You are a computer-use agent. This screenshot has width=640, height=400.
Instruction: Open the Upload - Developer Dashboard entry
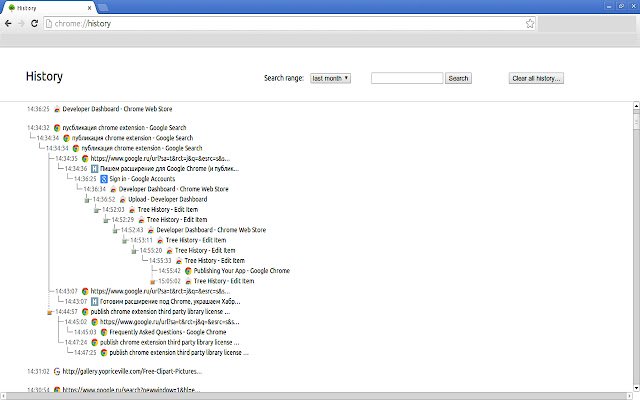pyautogui.click(x=168, y=199)
